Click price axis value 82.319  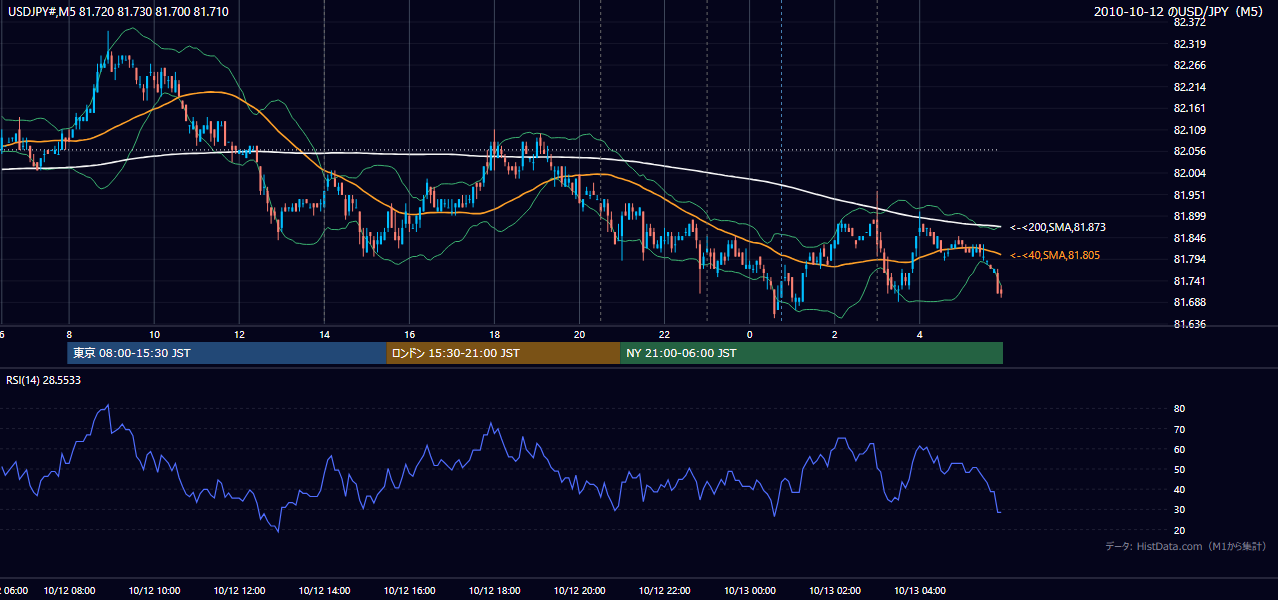pos(1189,44)
